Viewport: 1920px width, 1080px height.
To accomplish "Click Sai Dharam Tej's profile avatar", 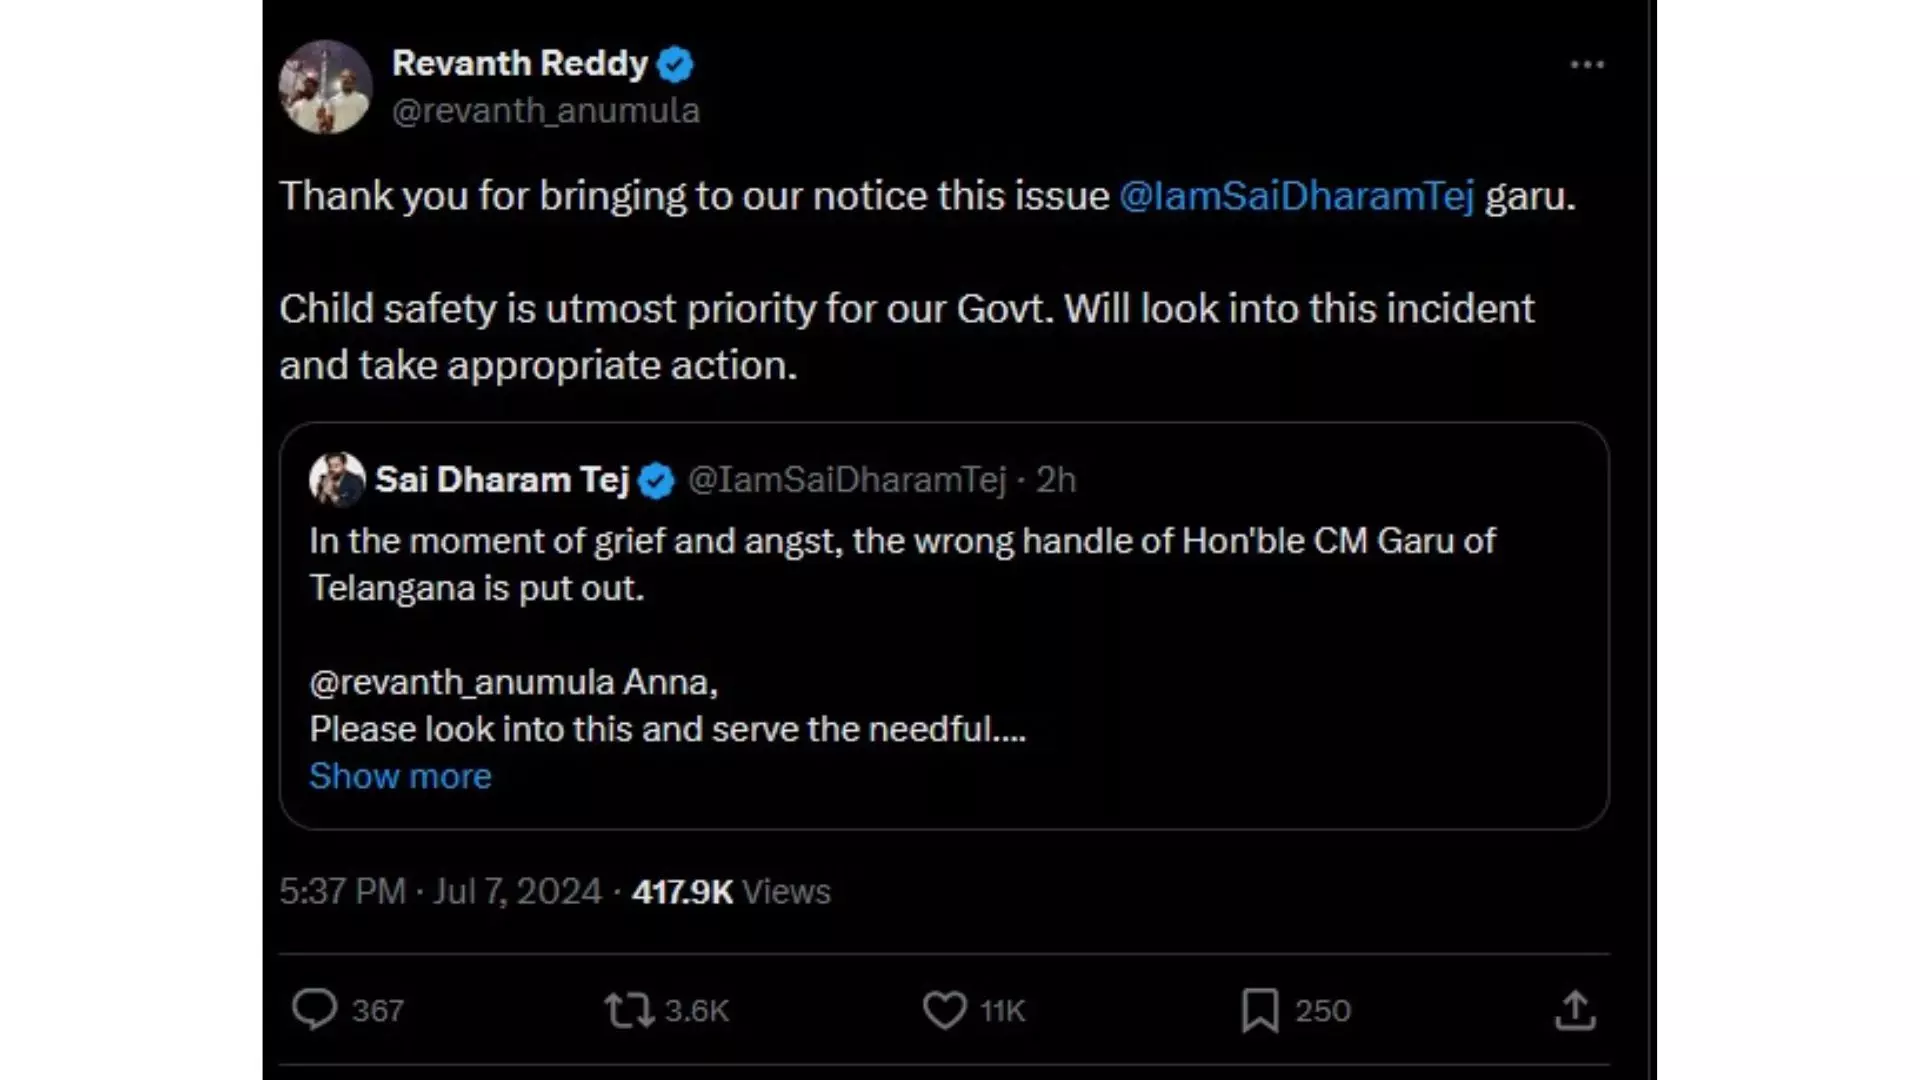I will (335, 479).
